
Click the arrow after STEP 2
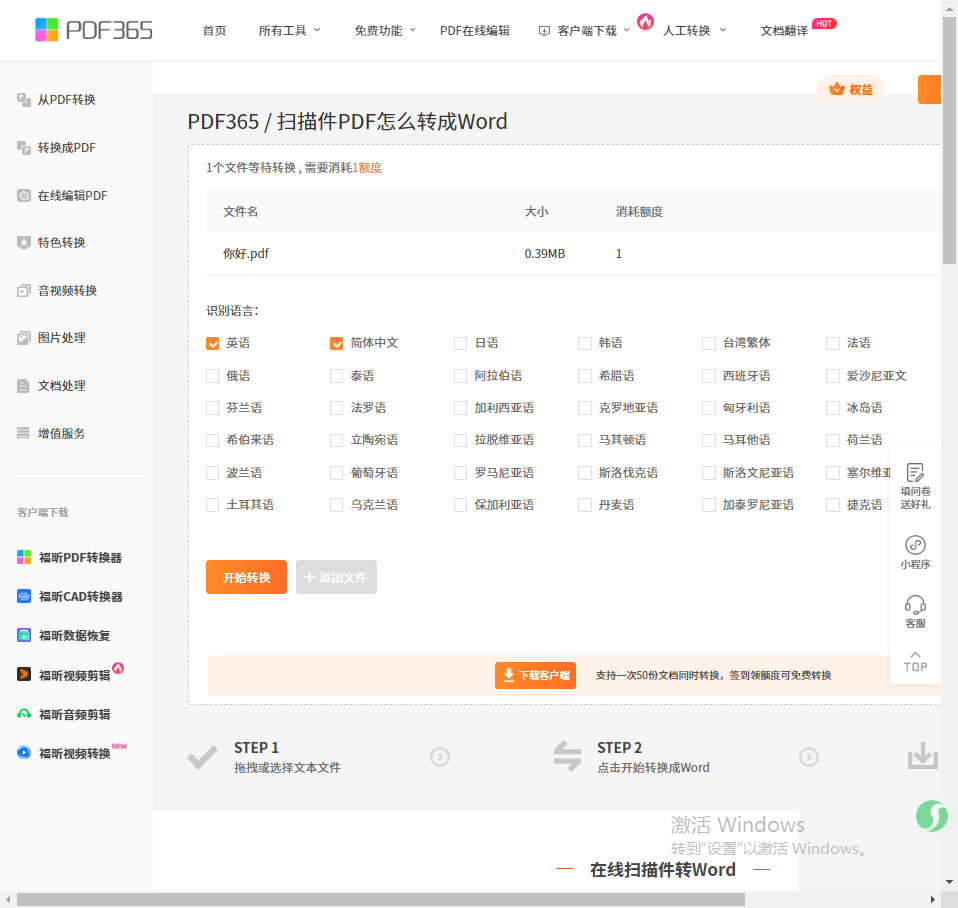pyautogui.click(x=809, y=757)
